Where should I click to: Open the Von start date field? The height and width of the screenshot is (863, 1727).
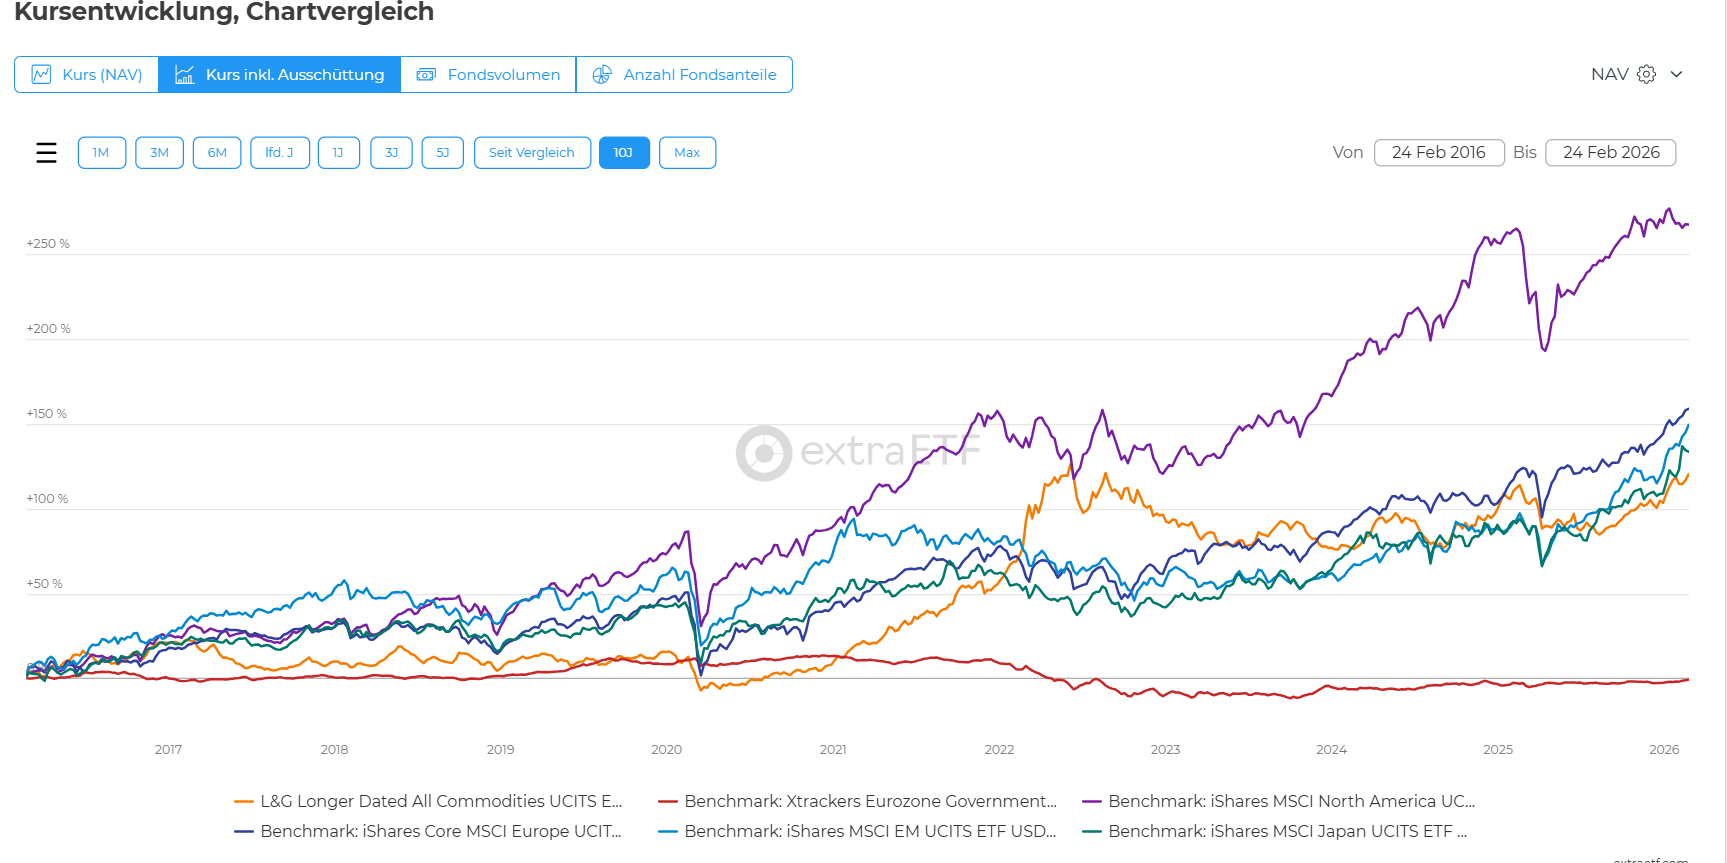coord(1438,152)
